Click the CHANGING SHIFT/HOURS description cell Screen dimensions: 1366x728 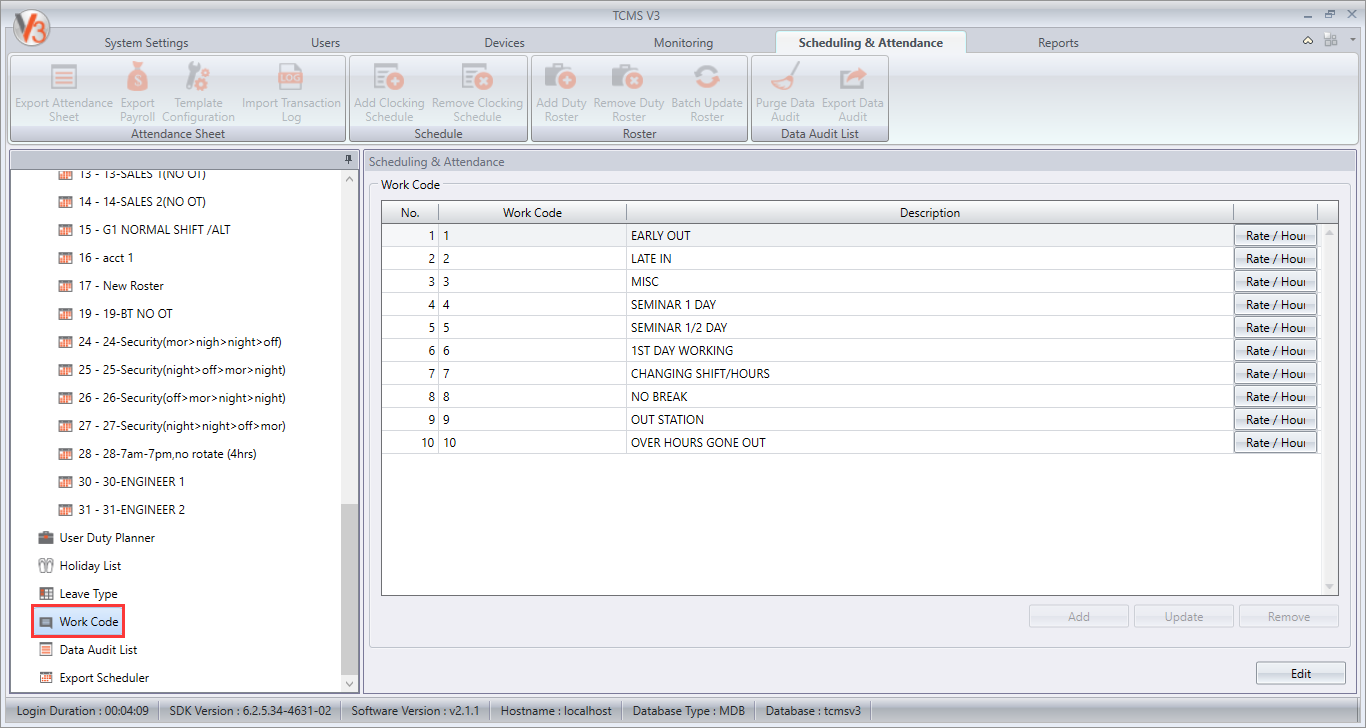point(930,374)
